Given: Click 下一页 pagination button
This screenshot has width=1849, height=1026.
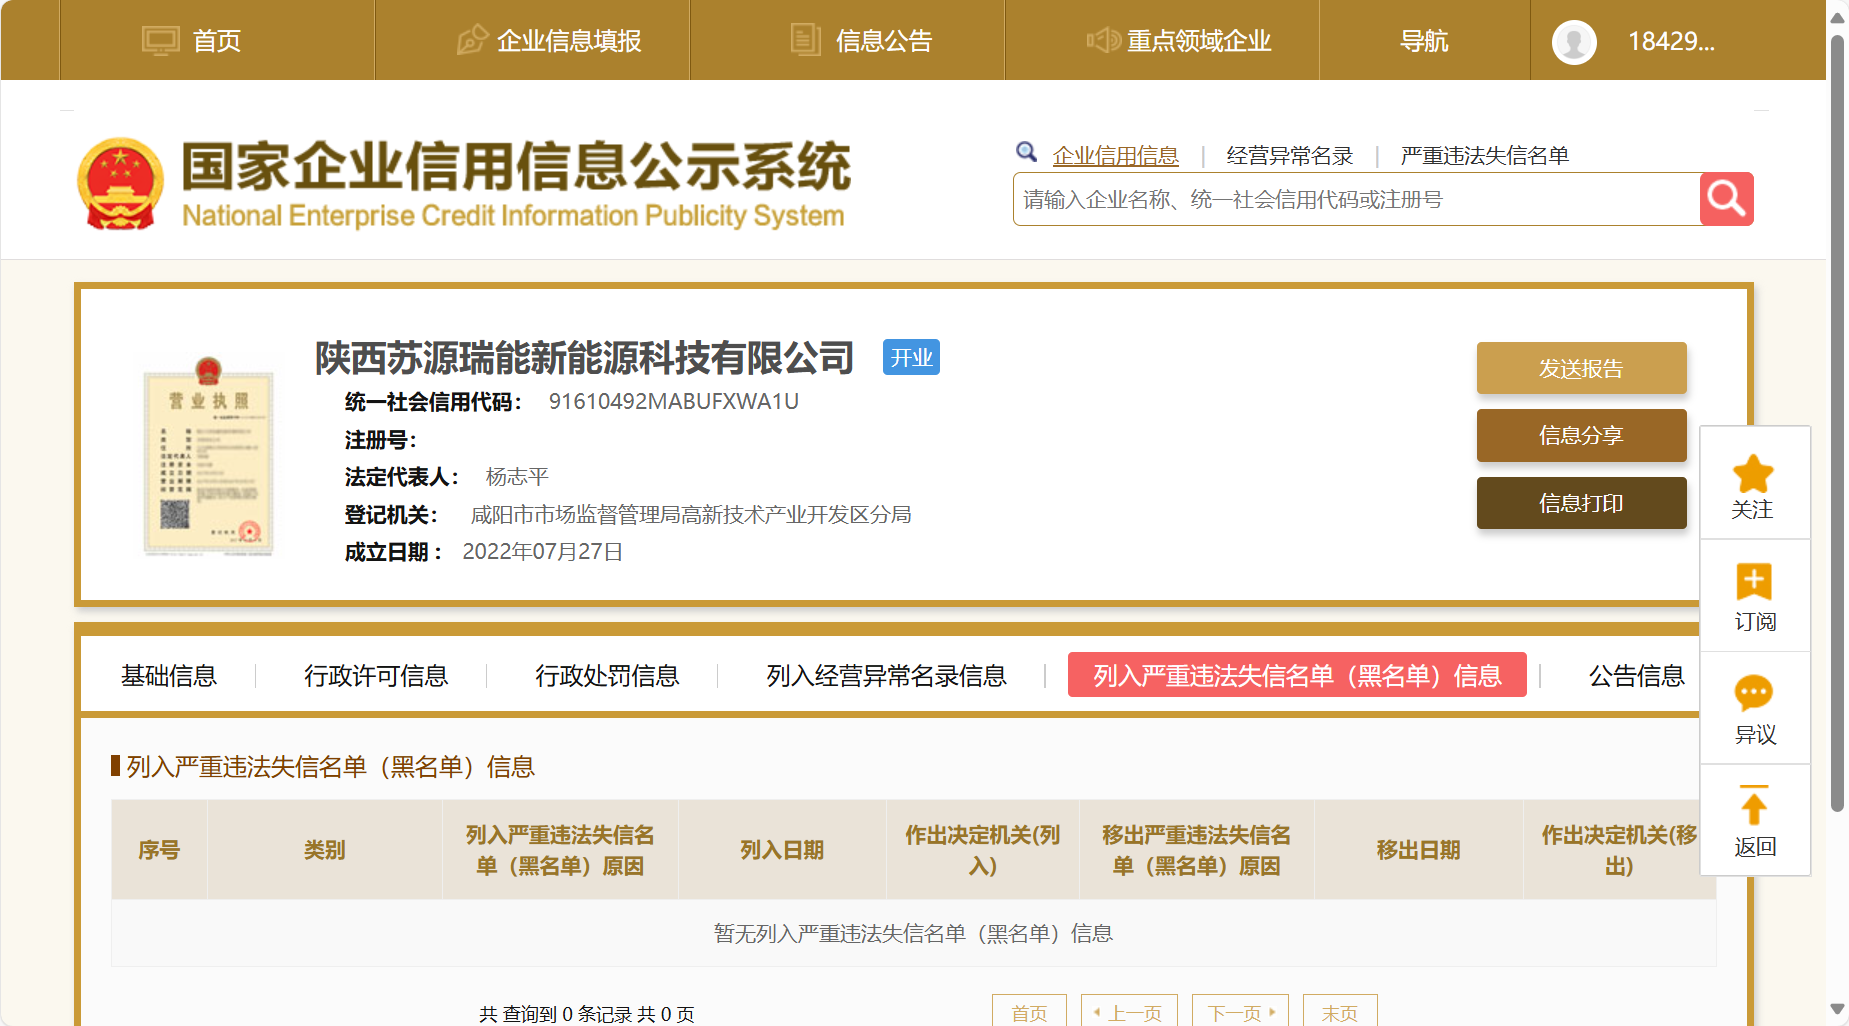Looking at the screenshot, I should [1240, 1012].
